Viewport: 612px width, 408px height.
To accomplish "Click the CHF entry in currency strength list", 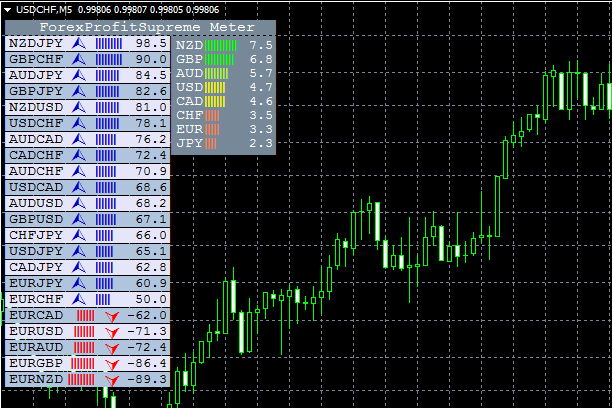I will click(x=188, y=116).
